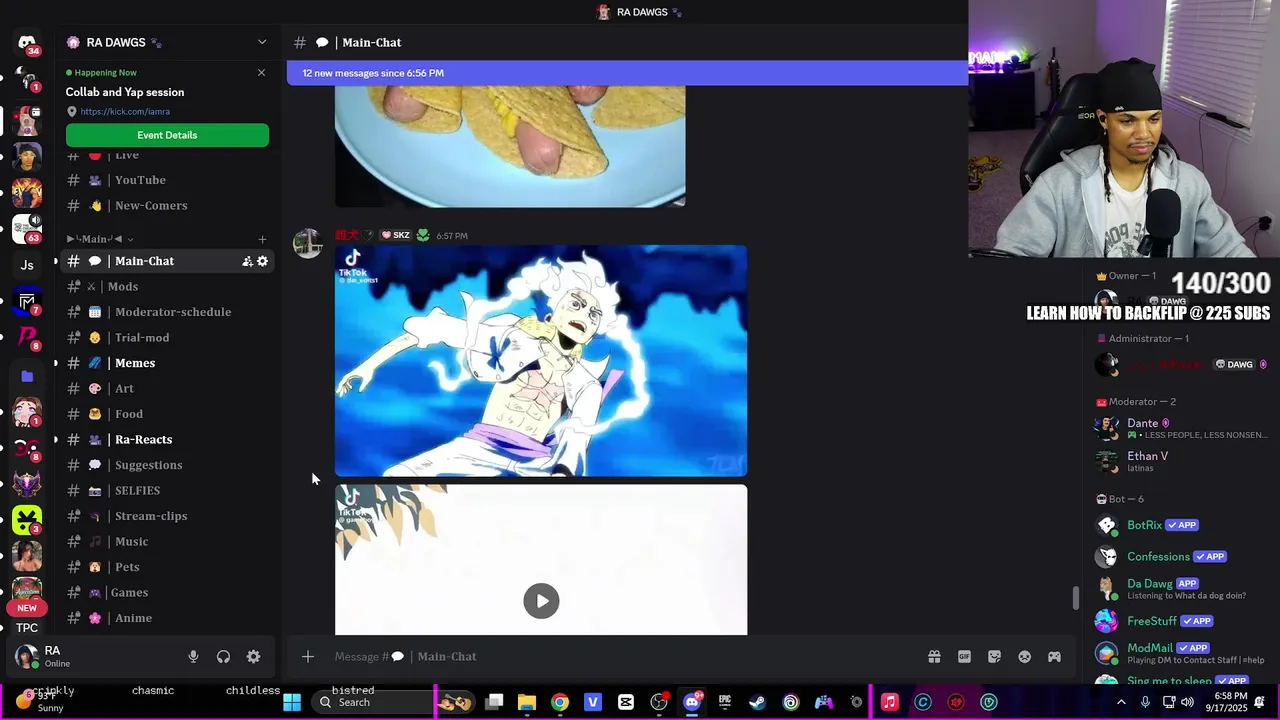Open the Ra-Reacts channel
The width and height of the screenshot is (1280, 720).
pos(166,440)
